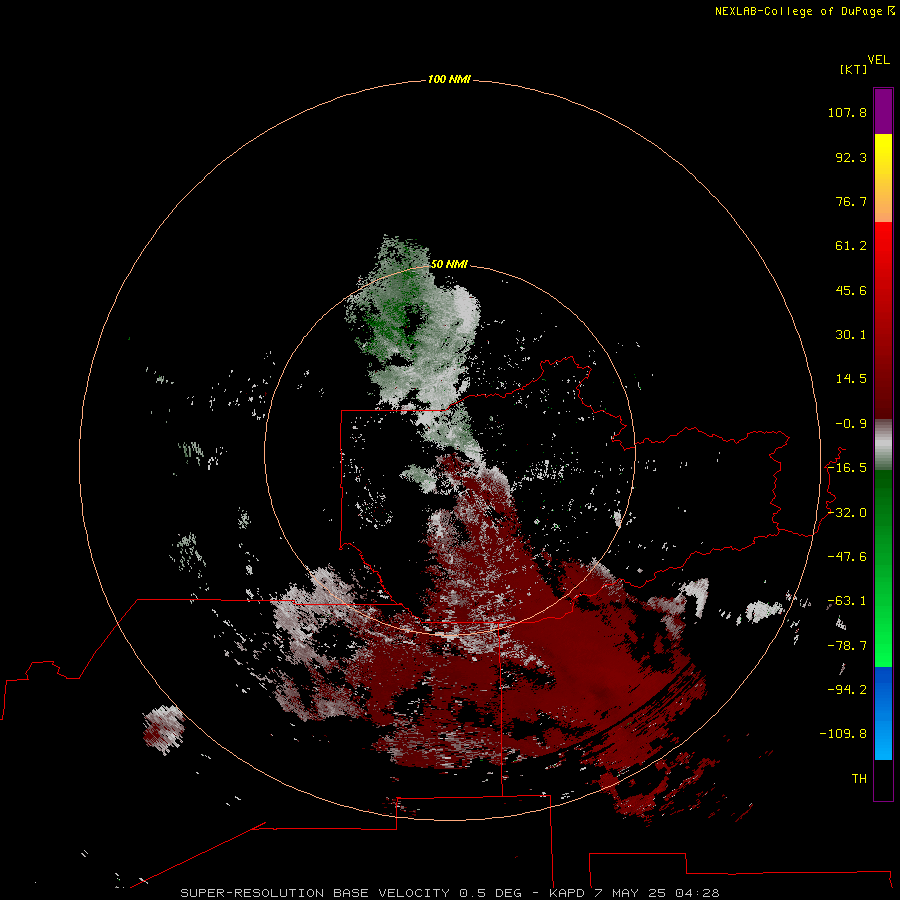
Task: Click the product caption text at bottom
Action: point(450,893)
